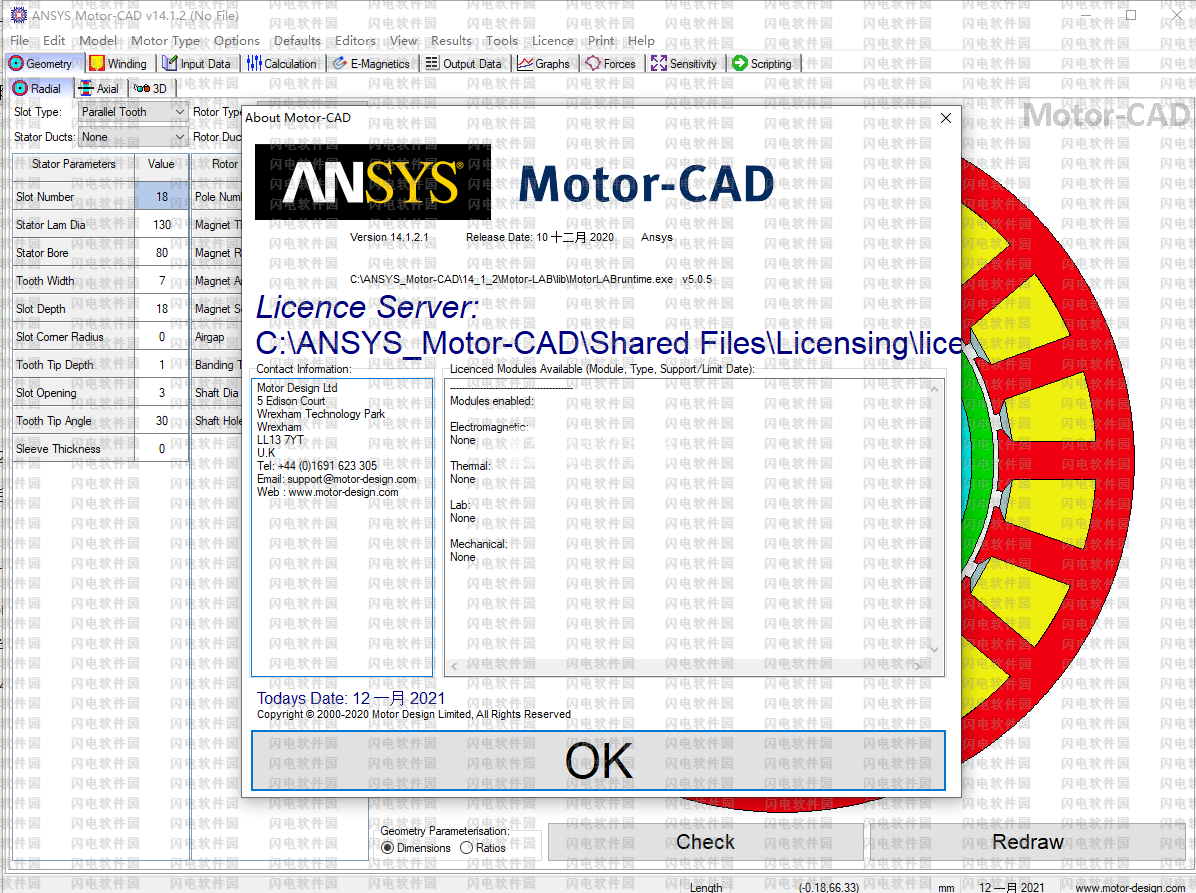Select the Radial view tab
The height and width of the screenshot is (893, 1196).
[x=37, y=88]
